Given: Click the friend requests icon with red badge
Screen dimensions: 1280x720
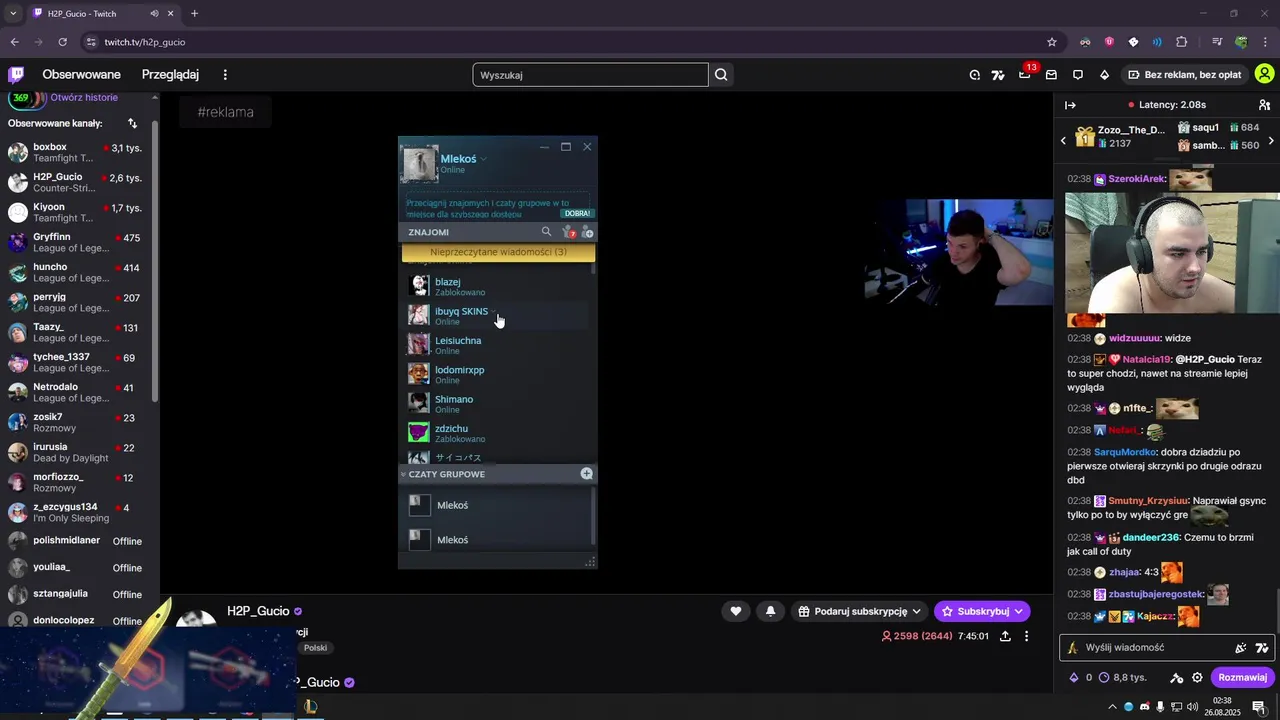Looking at the screenshot, I should coord(568,232).
